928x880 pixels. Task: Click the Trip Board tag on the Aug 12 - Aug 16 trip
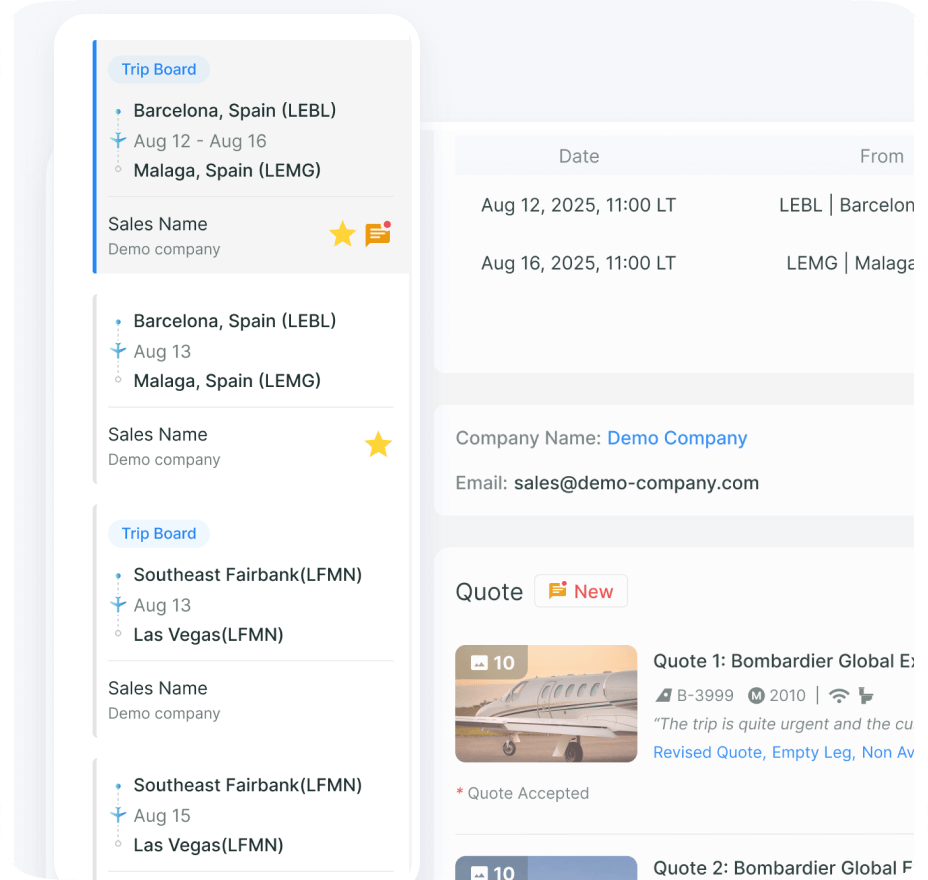[159, 69]
